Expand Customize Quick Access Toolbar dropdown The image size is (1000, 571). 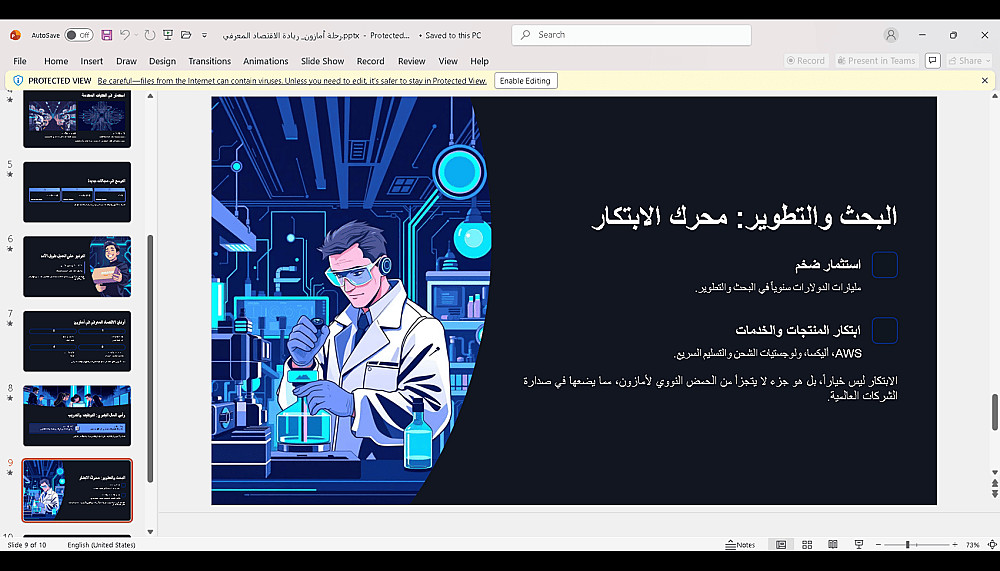pyautogui.click(x=205, y=35)
